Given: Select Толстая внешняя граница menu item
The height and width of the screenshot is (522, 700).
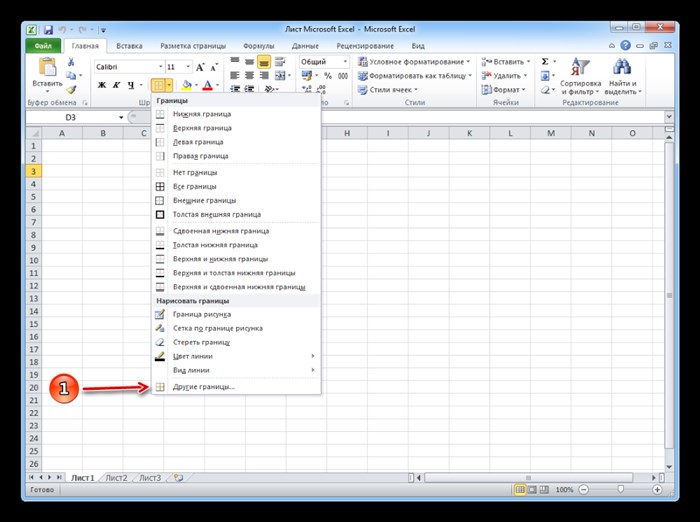Looking at the screenshot, I should pos(236,214).
